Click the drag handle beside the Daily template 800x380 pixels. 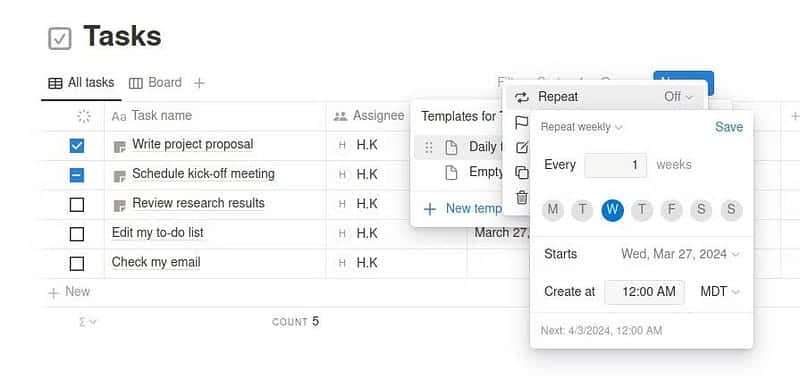click(x=429, y=147)
